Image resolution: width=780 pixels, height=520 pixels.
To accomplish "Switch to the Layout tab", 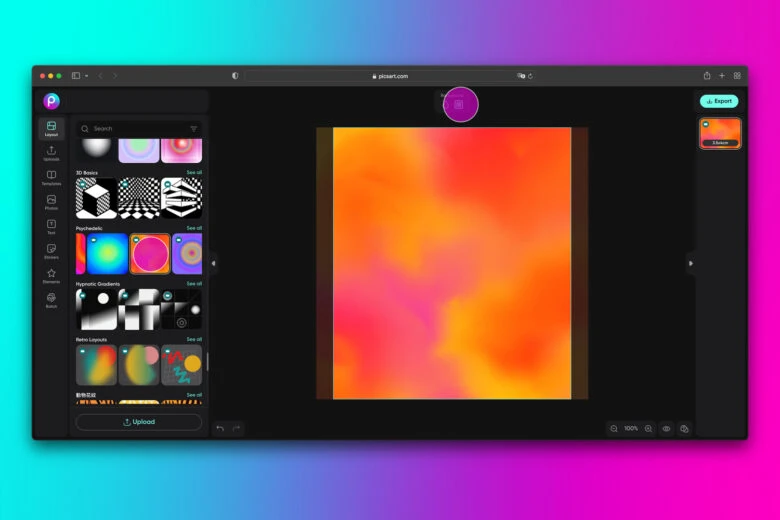I will tap(51, 128).
